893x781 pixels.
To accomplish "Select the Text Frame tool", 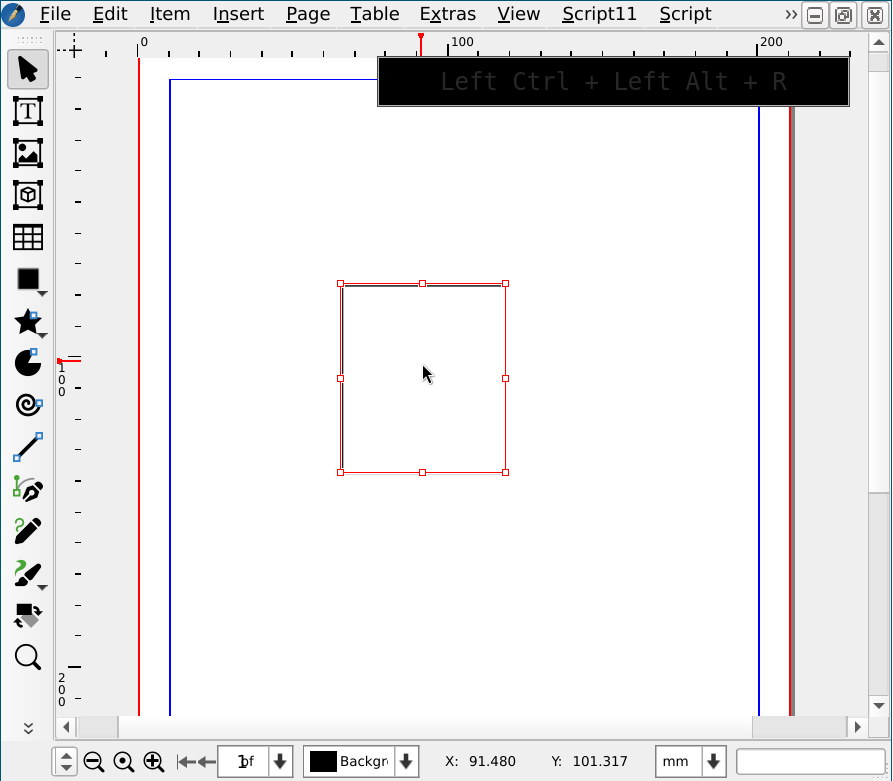I will (x=27, y=111).
